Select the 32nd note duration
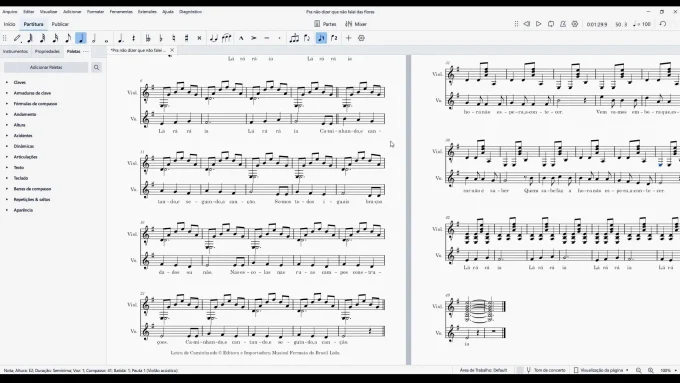680x383 pixels. point(42,38)
